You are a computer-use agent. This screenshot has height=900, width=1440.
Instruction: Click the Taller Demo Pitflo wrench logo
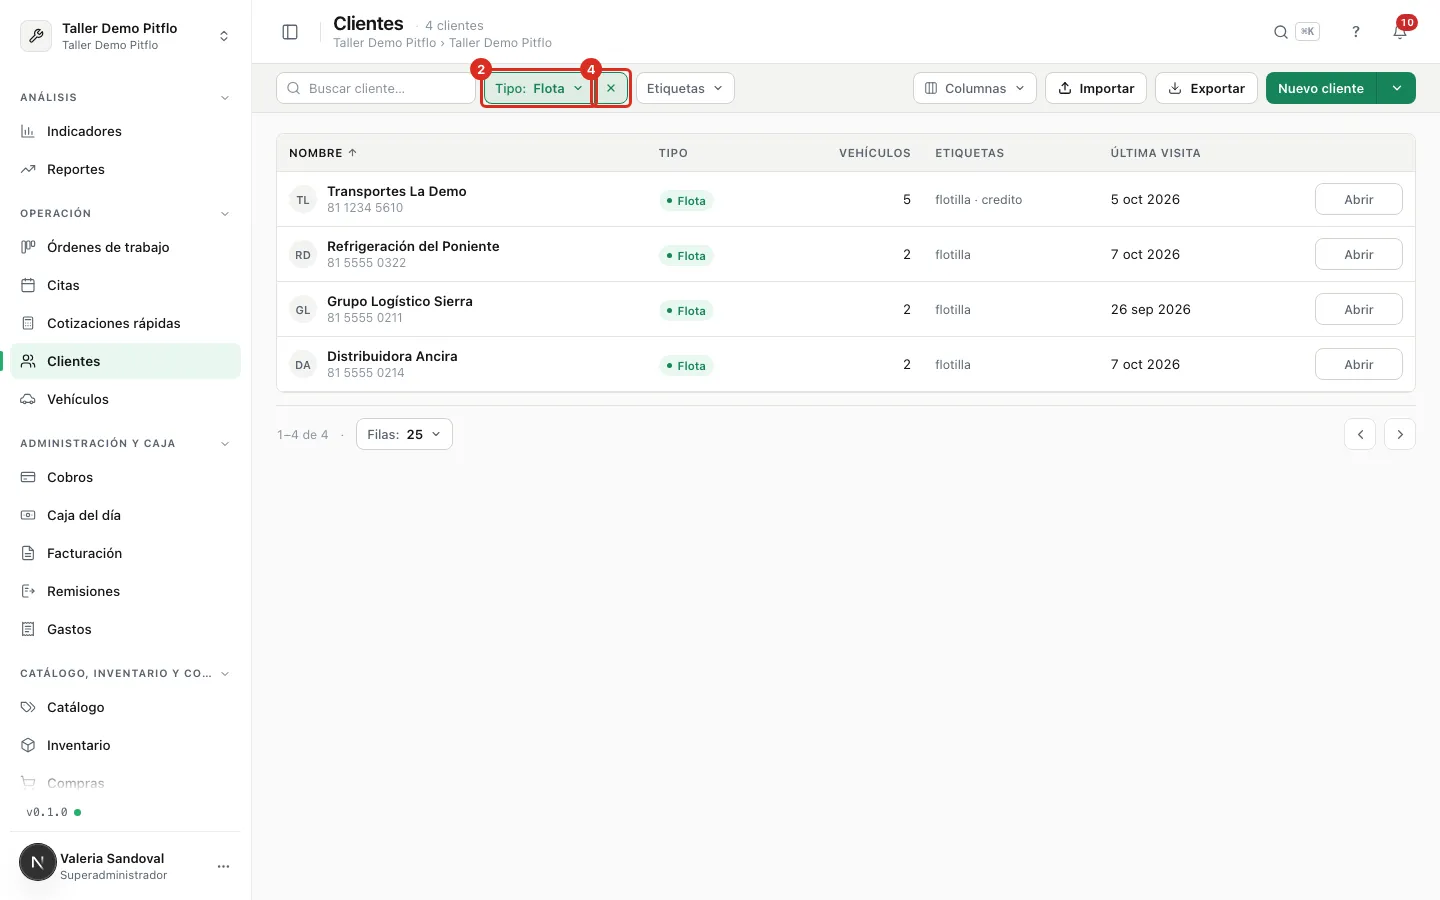(36, 36)
